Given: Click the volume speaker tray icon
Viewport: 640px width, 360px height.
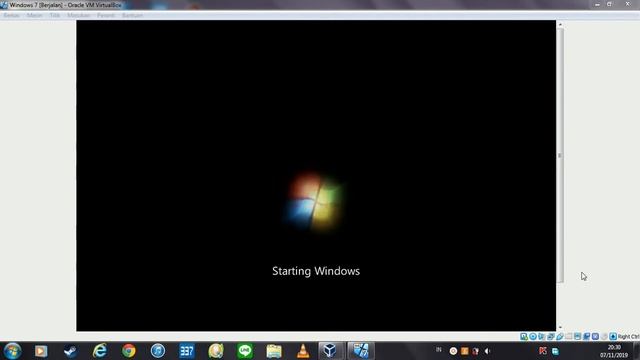Looking at the screenshot, I should pyautogui.click(x=487, y=351).
